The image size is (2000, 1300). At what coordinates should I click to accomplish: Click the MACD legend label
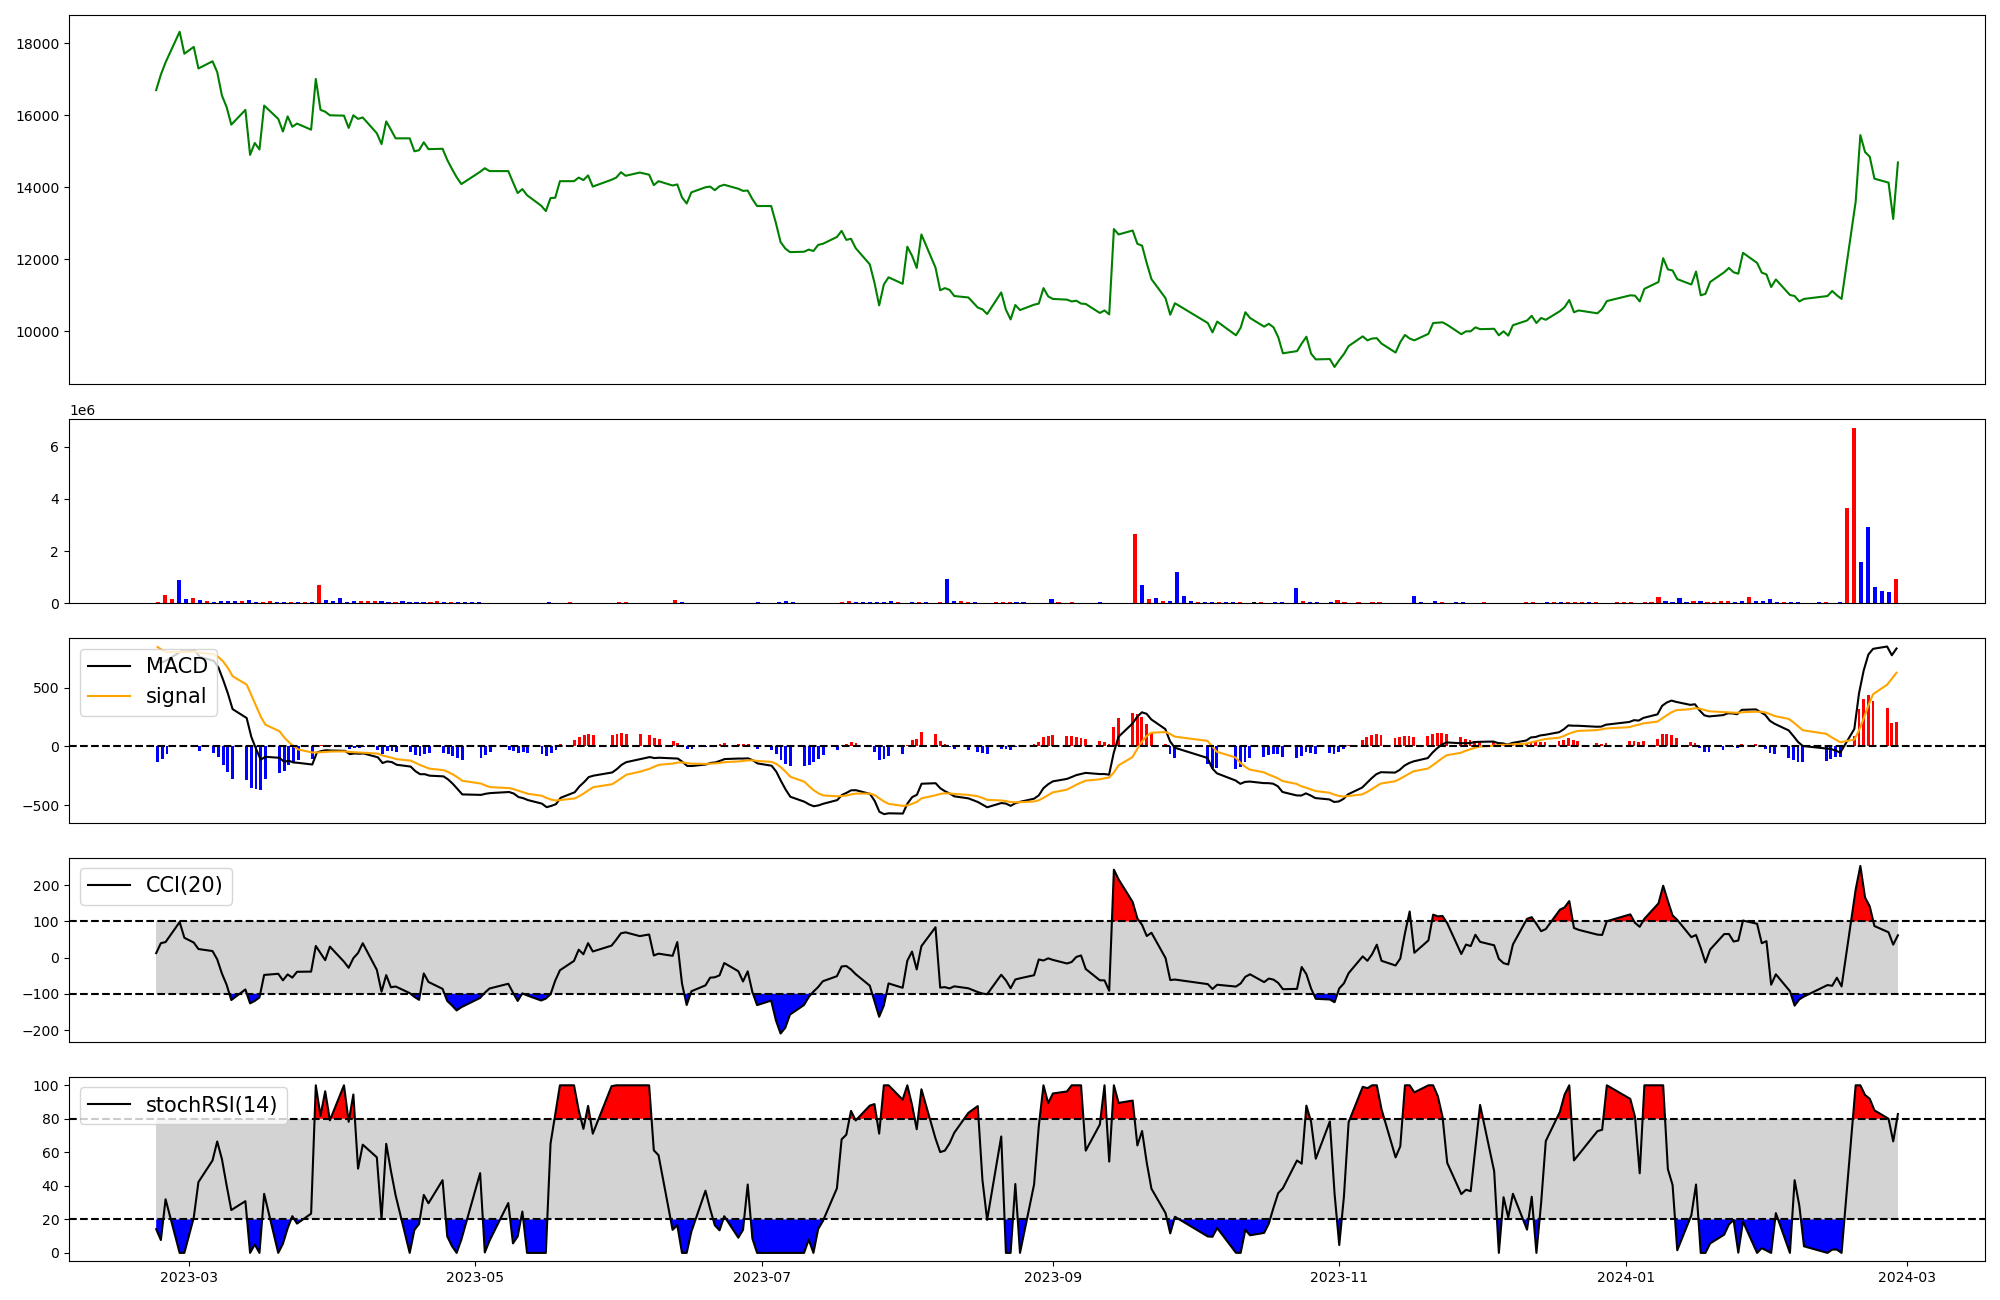[x=176, y=666]
